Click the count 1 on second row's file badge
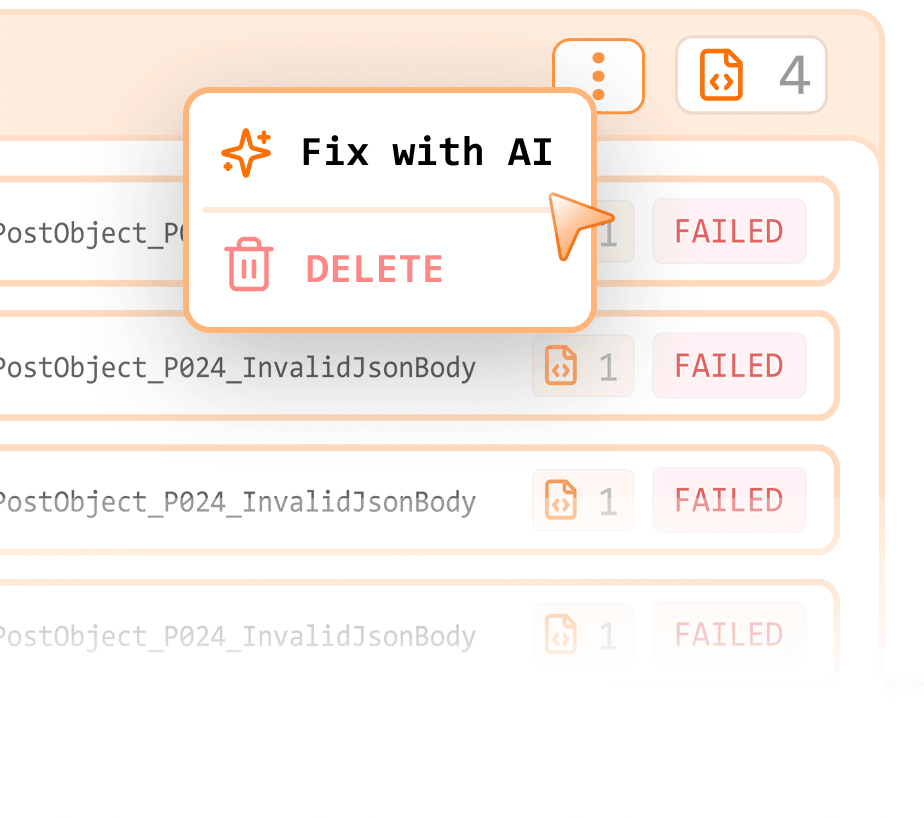This screenshot has width=924, height=818. pos(609,366)
